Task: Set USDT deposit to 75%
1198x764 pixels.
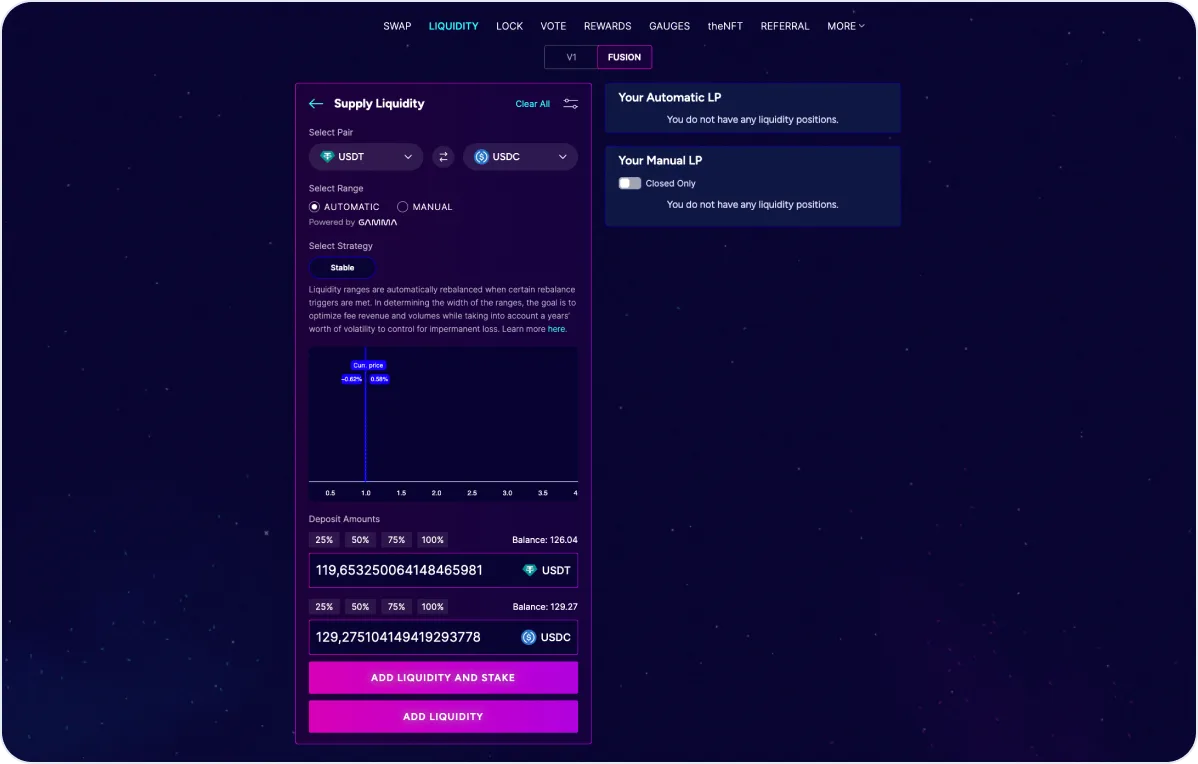Action: point(396,540)
